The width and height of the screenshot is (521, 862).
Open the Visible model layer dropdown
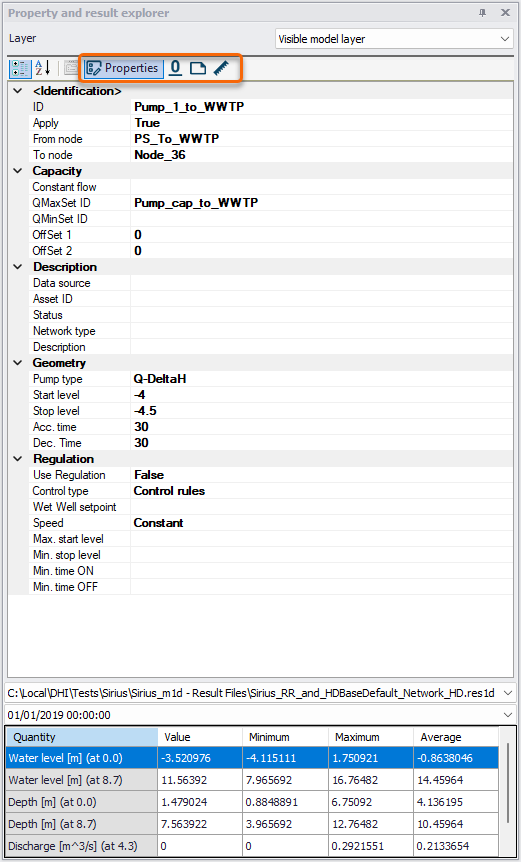point(394,39)
